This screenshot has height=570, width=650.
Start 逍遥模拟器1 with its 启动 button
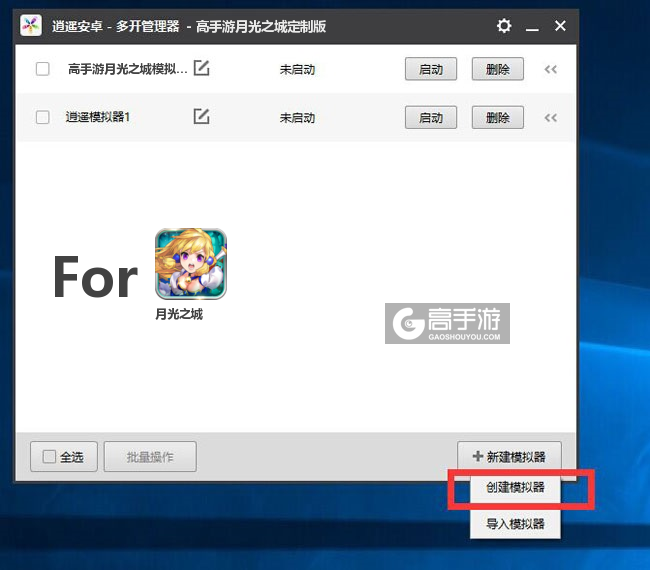point(431,118)
